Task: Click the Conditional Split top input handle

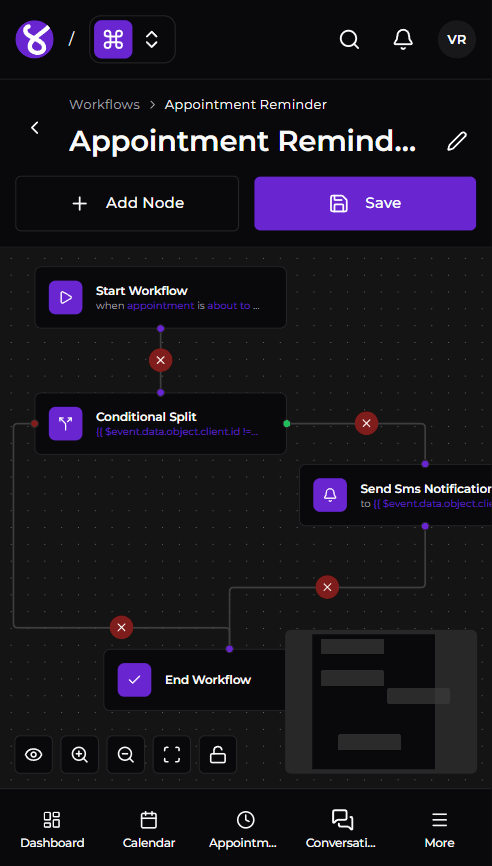Action: (x=161, y=393)
